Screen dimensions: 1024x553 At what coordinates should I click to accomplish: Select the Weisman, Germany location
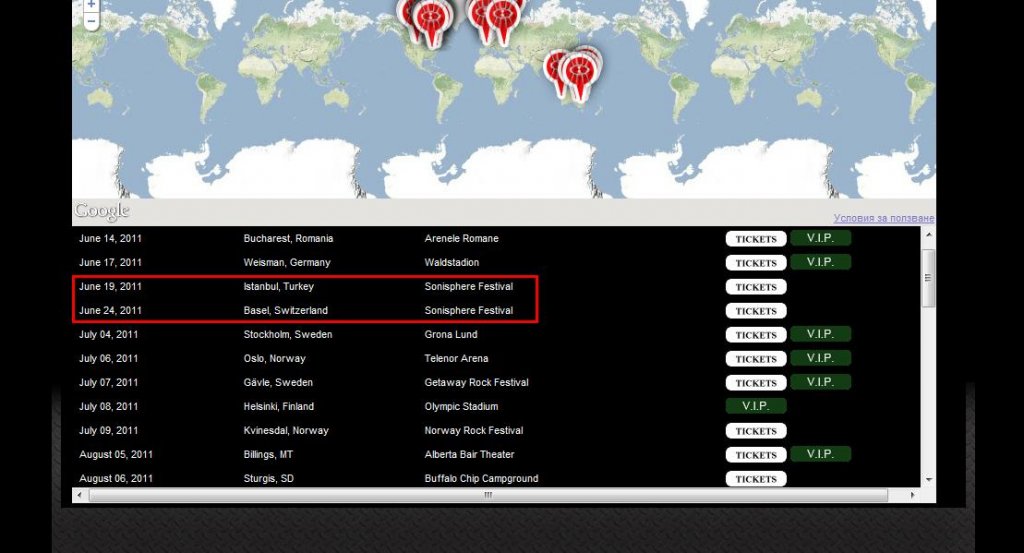(287, 262)
